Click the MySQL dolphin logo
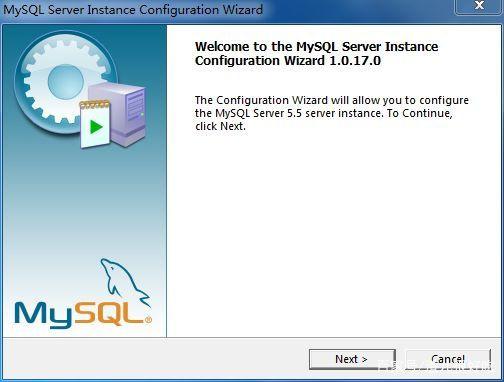Screen dimensions: 504x382 point(83,293)
